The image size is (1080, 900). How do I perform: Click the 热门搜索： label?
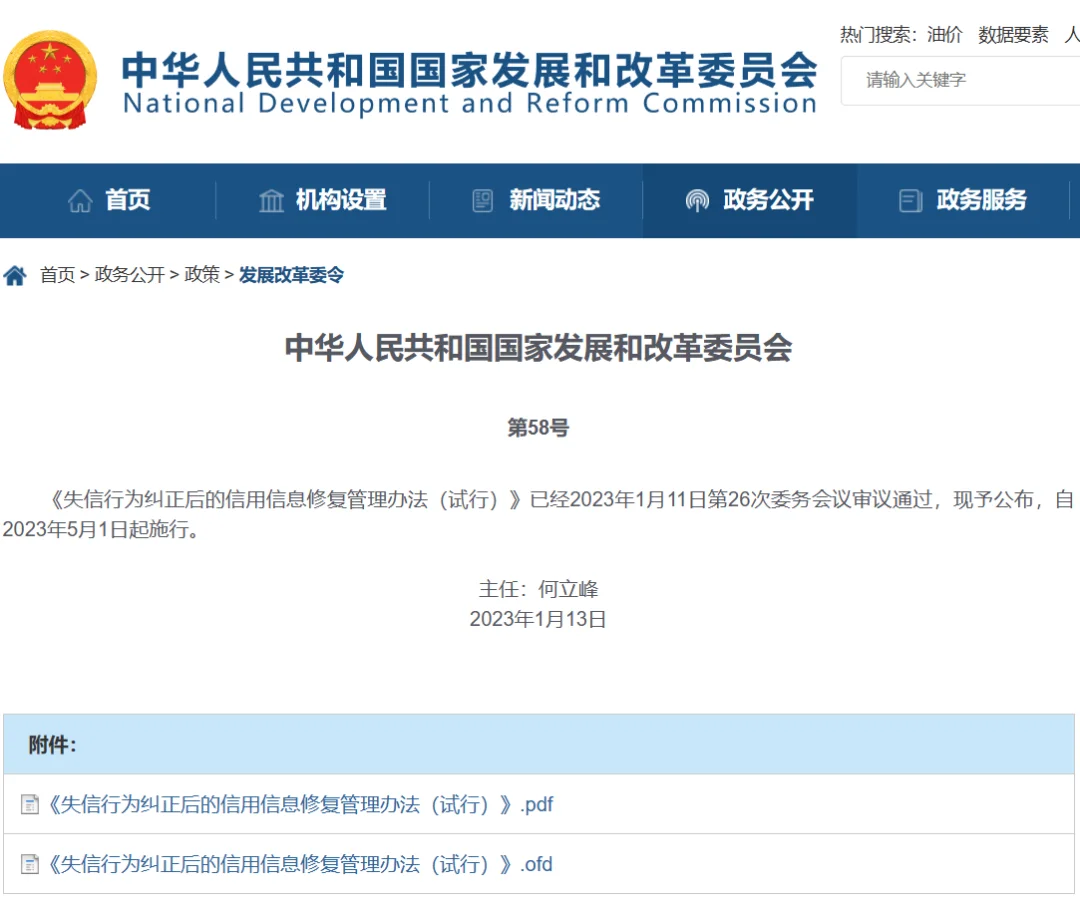878,34
